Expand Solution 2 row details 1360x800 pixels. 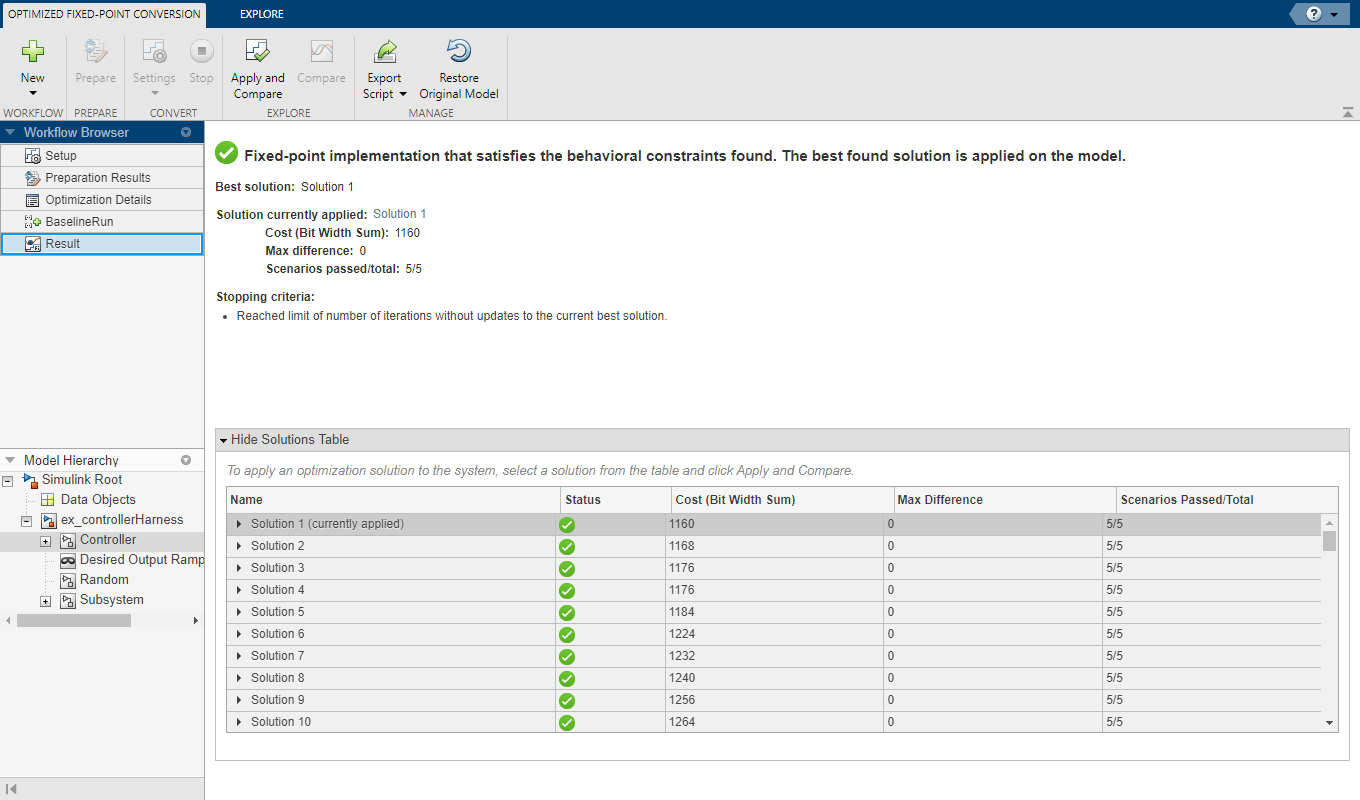tap(239, 546)
